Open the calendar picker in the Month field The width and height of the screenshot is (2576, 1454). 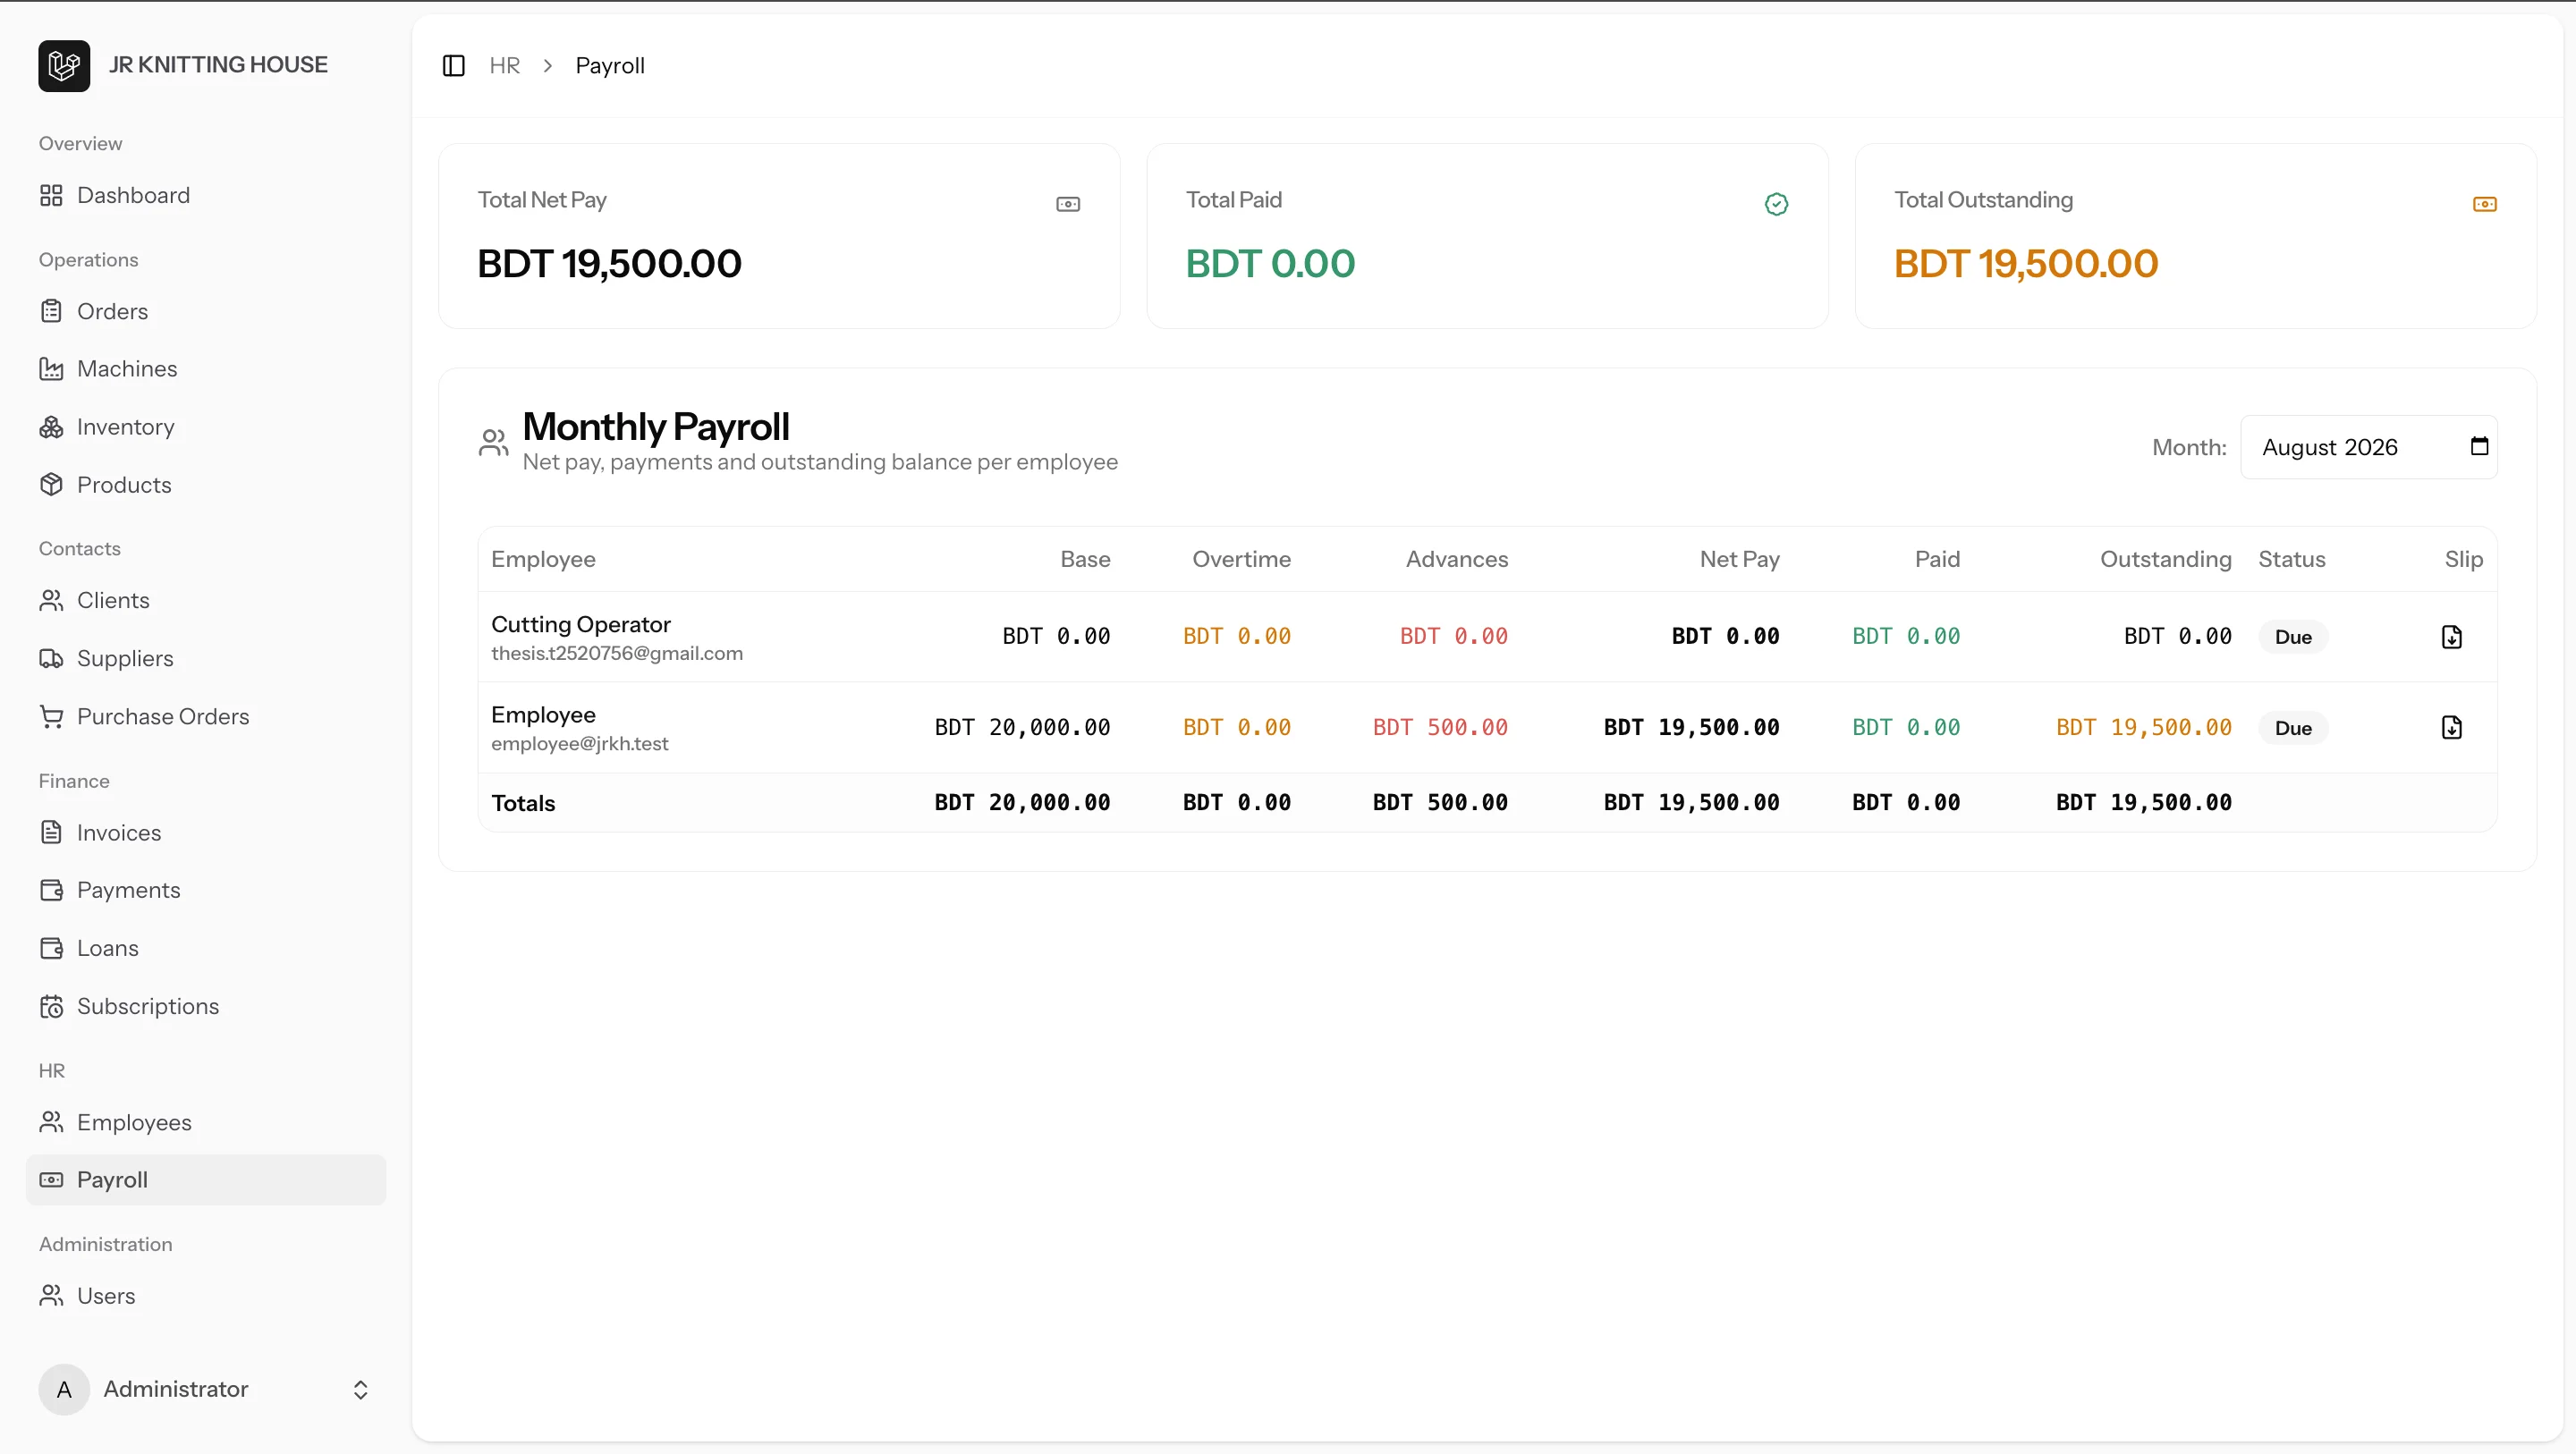tap(2479, 446)
